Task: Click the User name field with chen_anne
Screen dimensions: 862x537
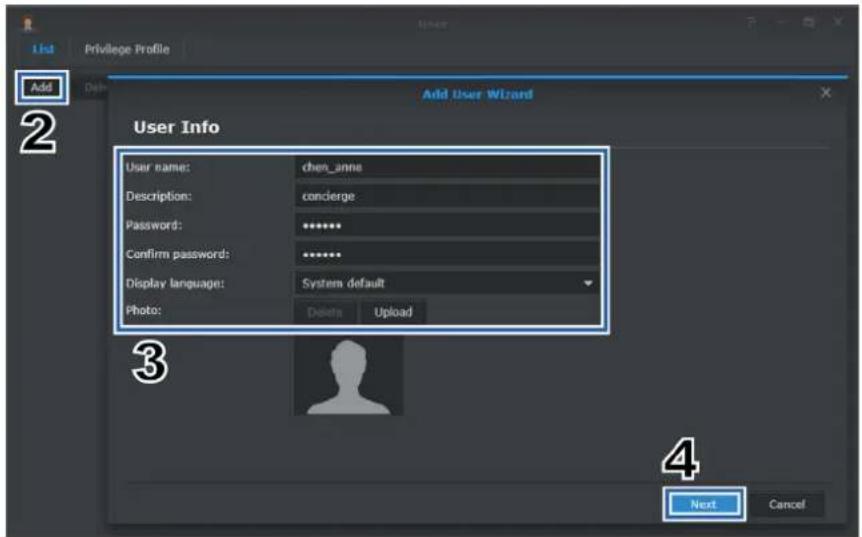Action: point(447,167)
